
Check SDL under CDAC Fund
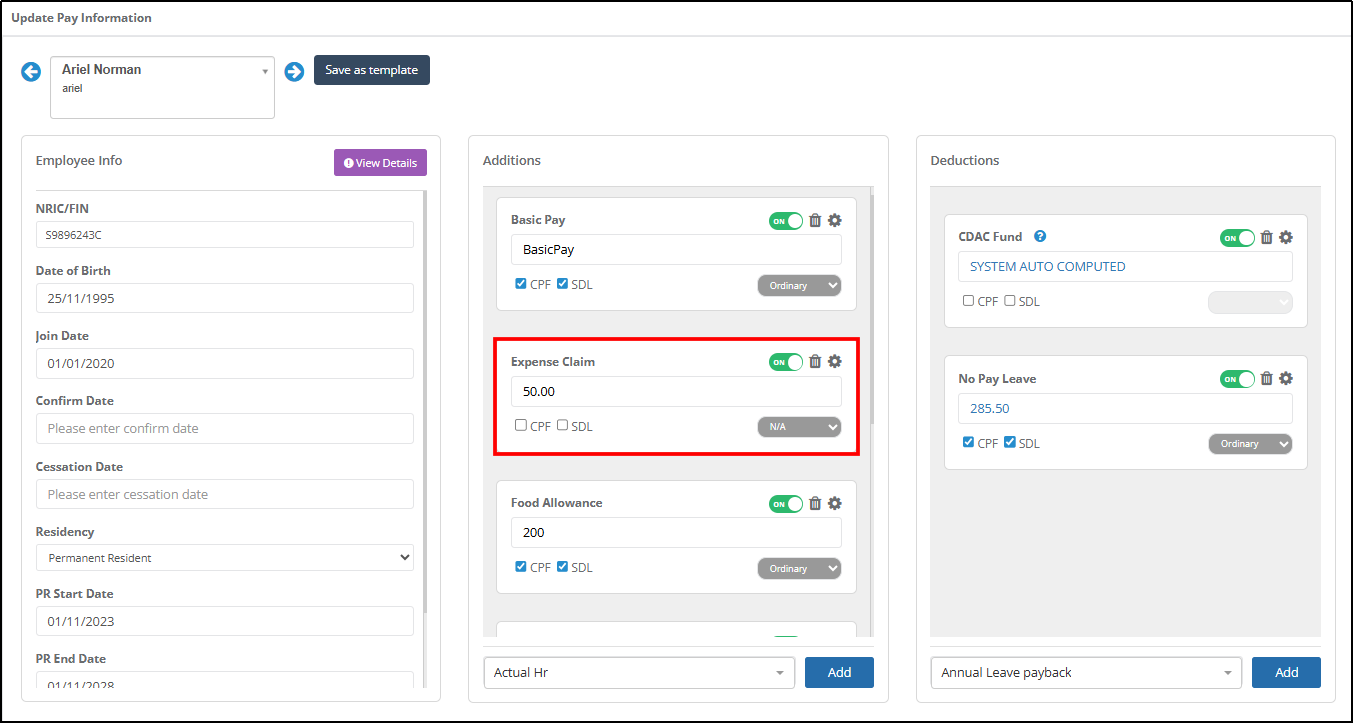(x=1010, y=301)
